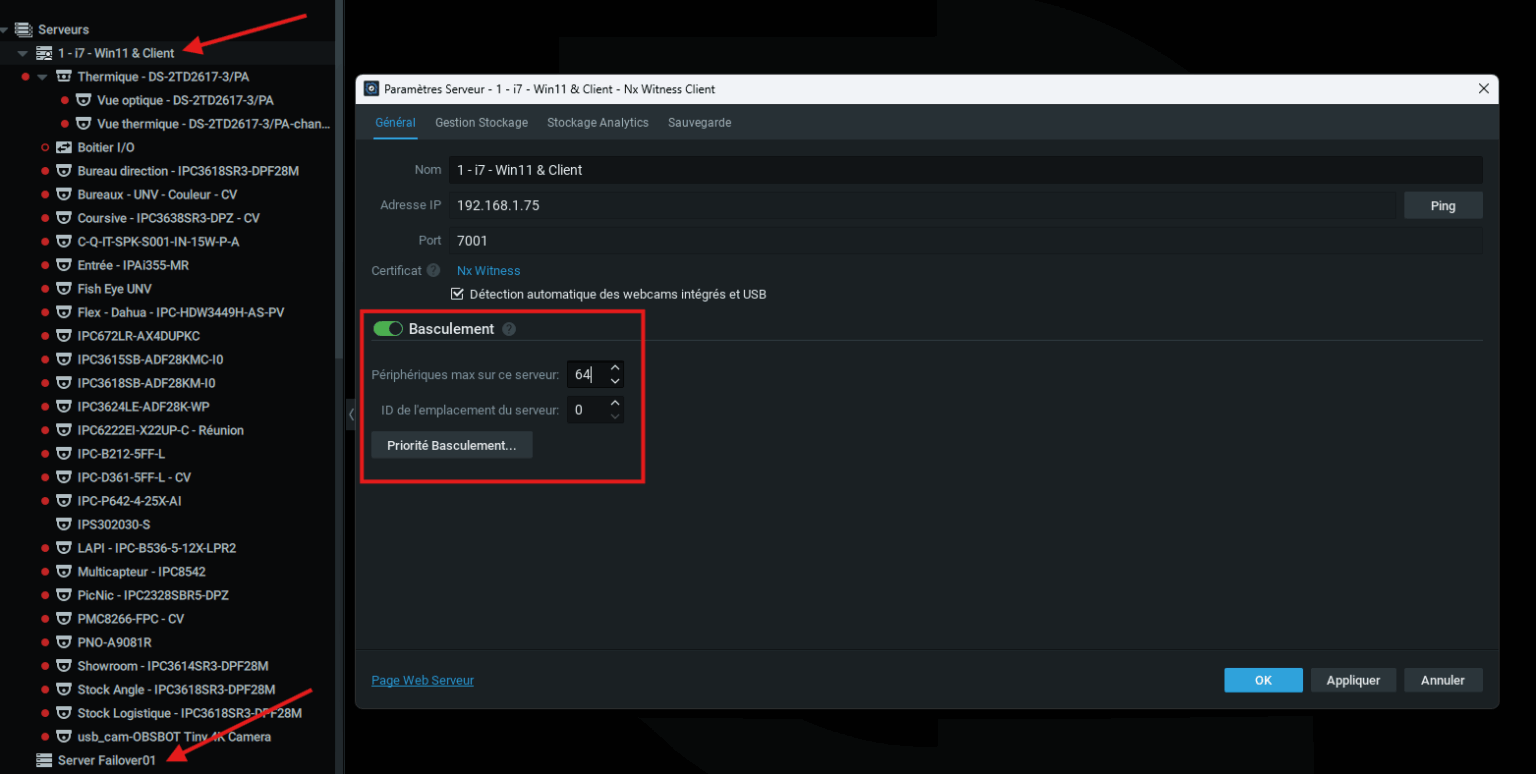Uncheck automatic webcam detection checkbox

click(x=457, y=294)
